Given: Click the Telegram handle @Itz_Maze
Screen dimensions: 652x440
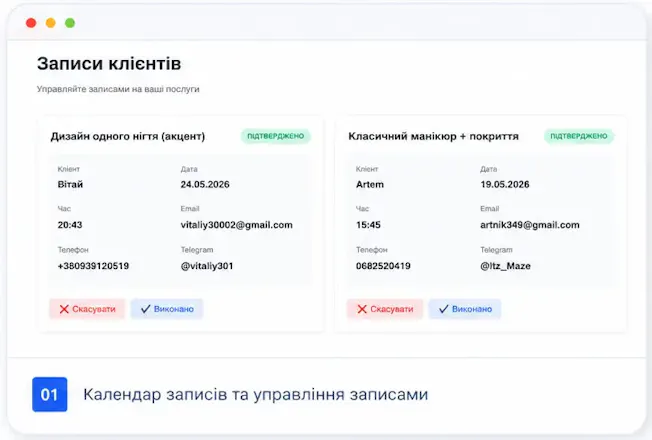Looking at the screenshot, I should pos(505,266).
